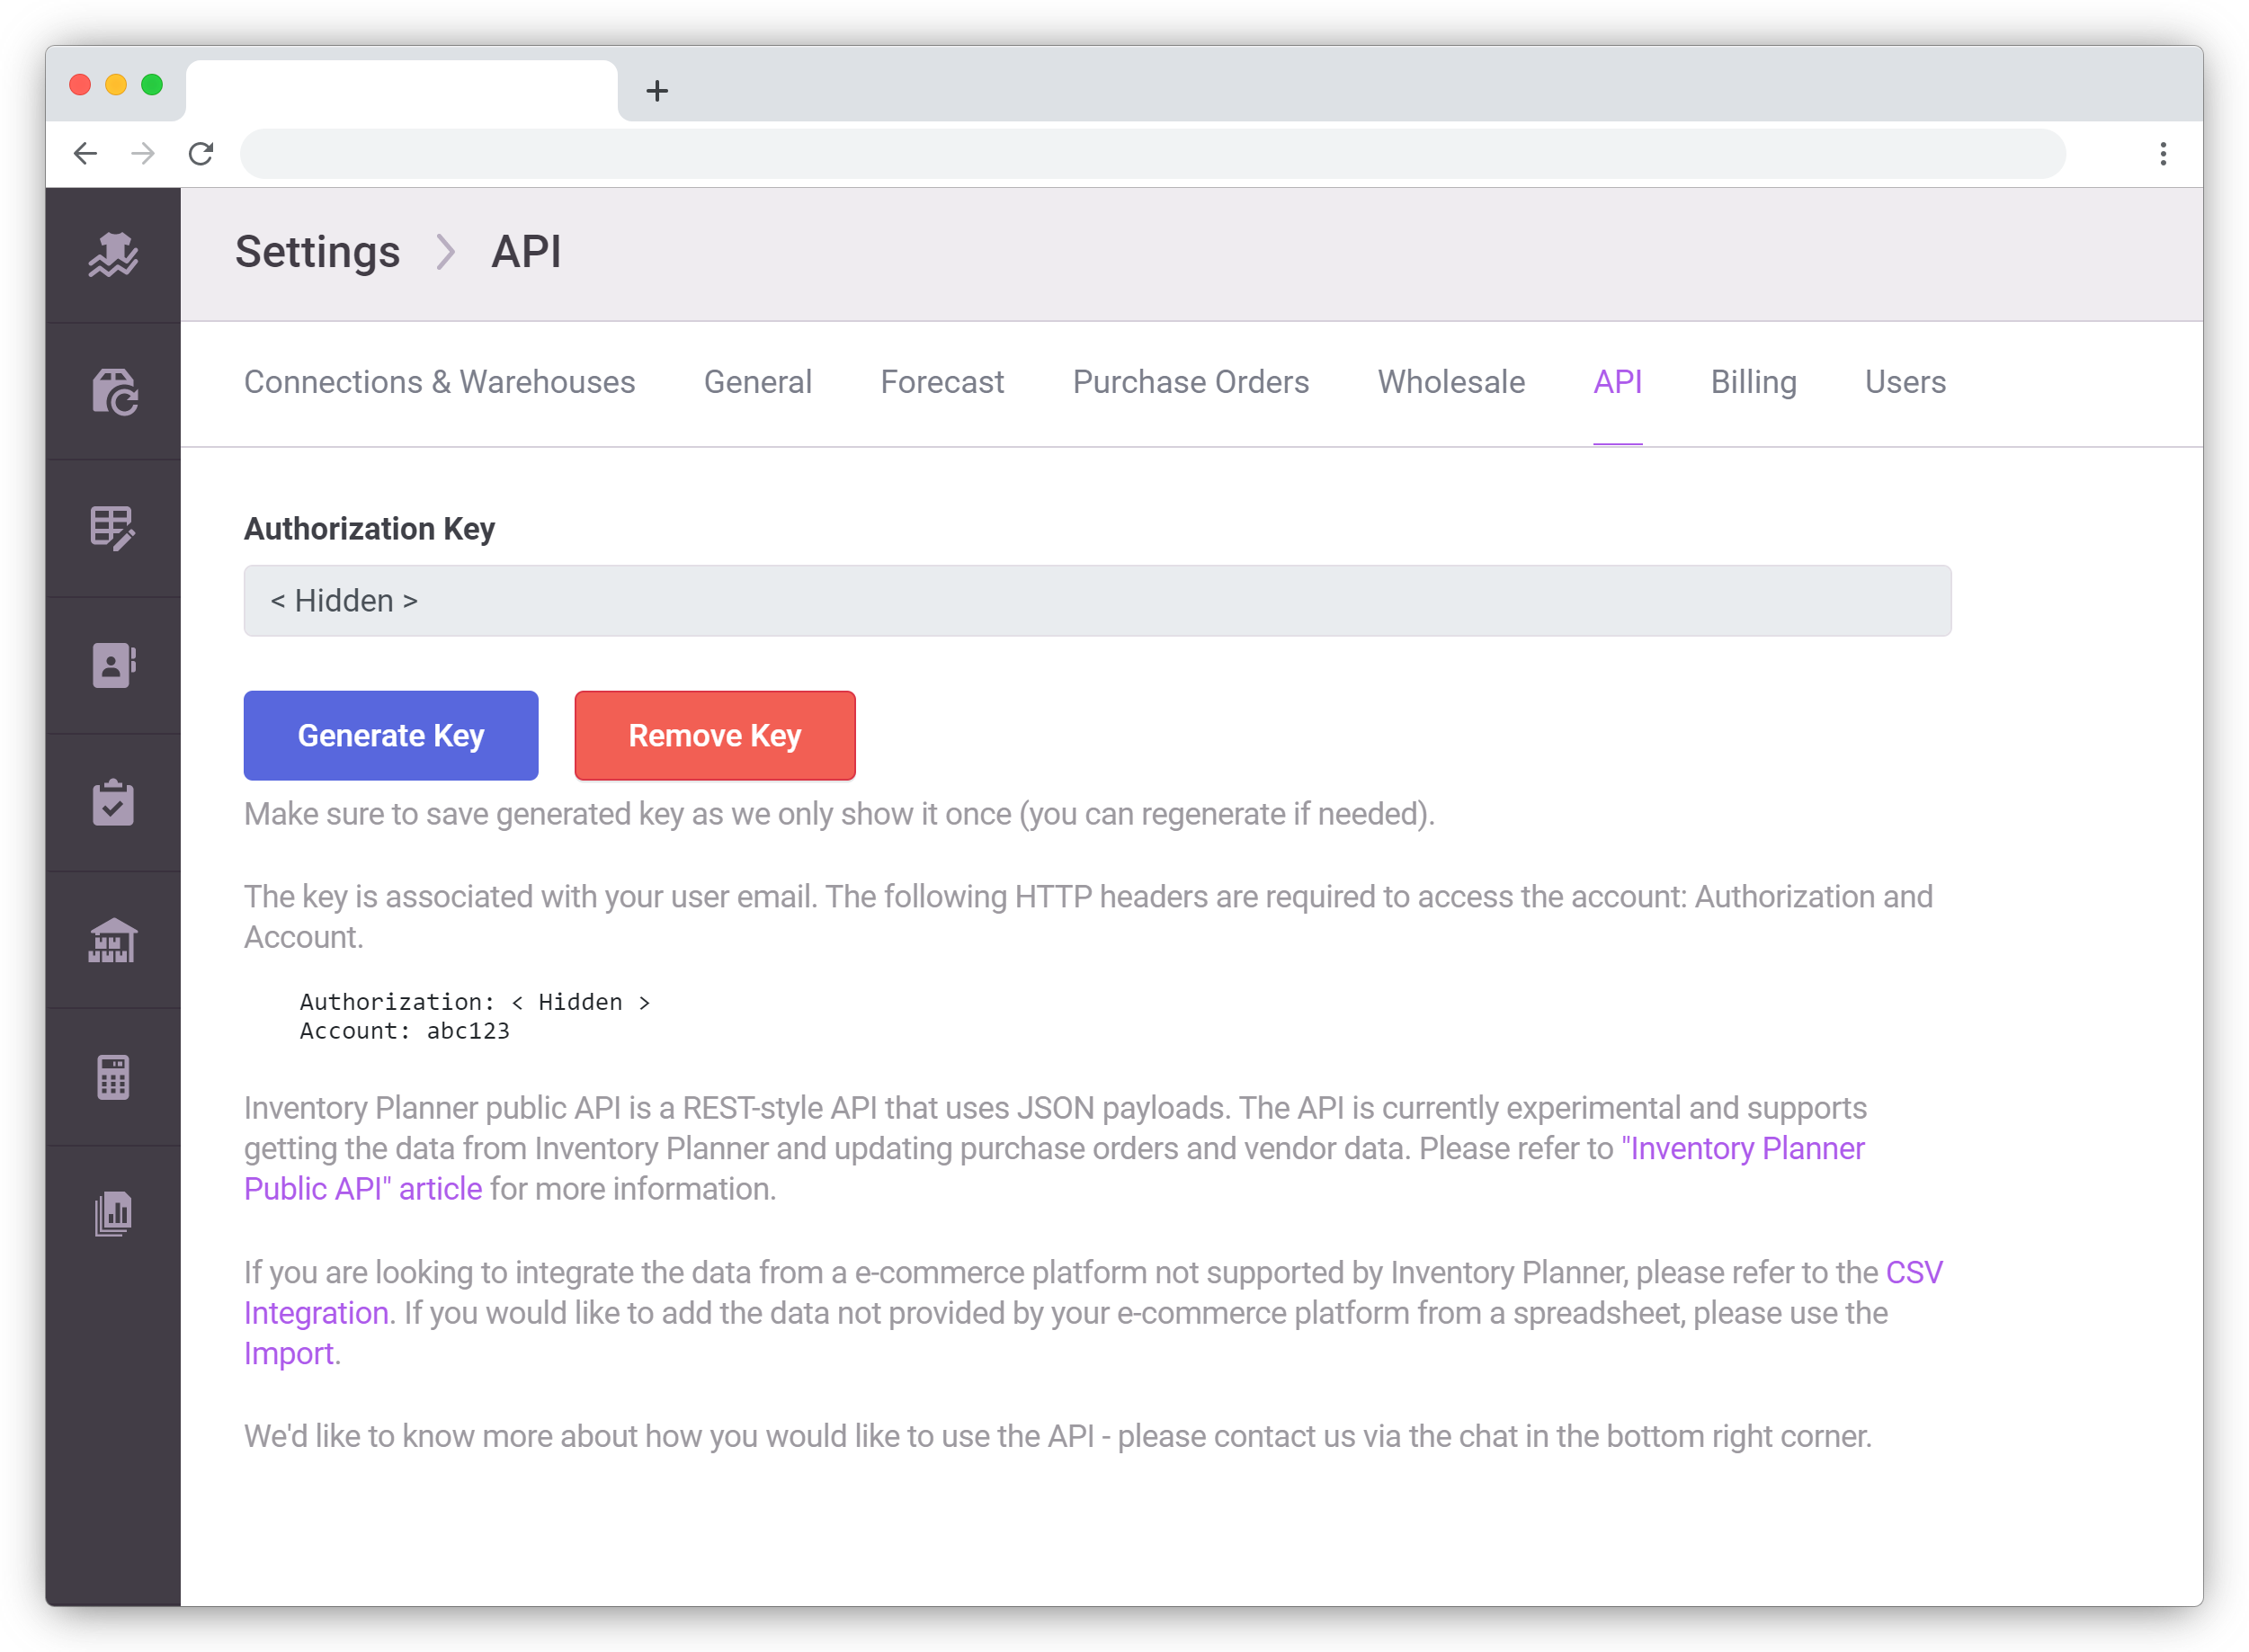
Task: Click the Remove Key button
Action: pos(714,734)
